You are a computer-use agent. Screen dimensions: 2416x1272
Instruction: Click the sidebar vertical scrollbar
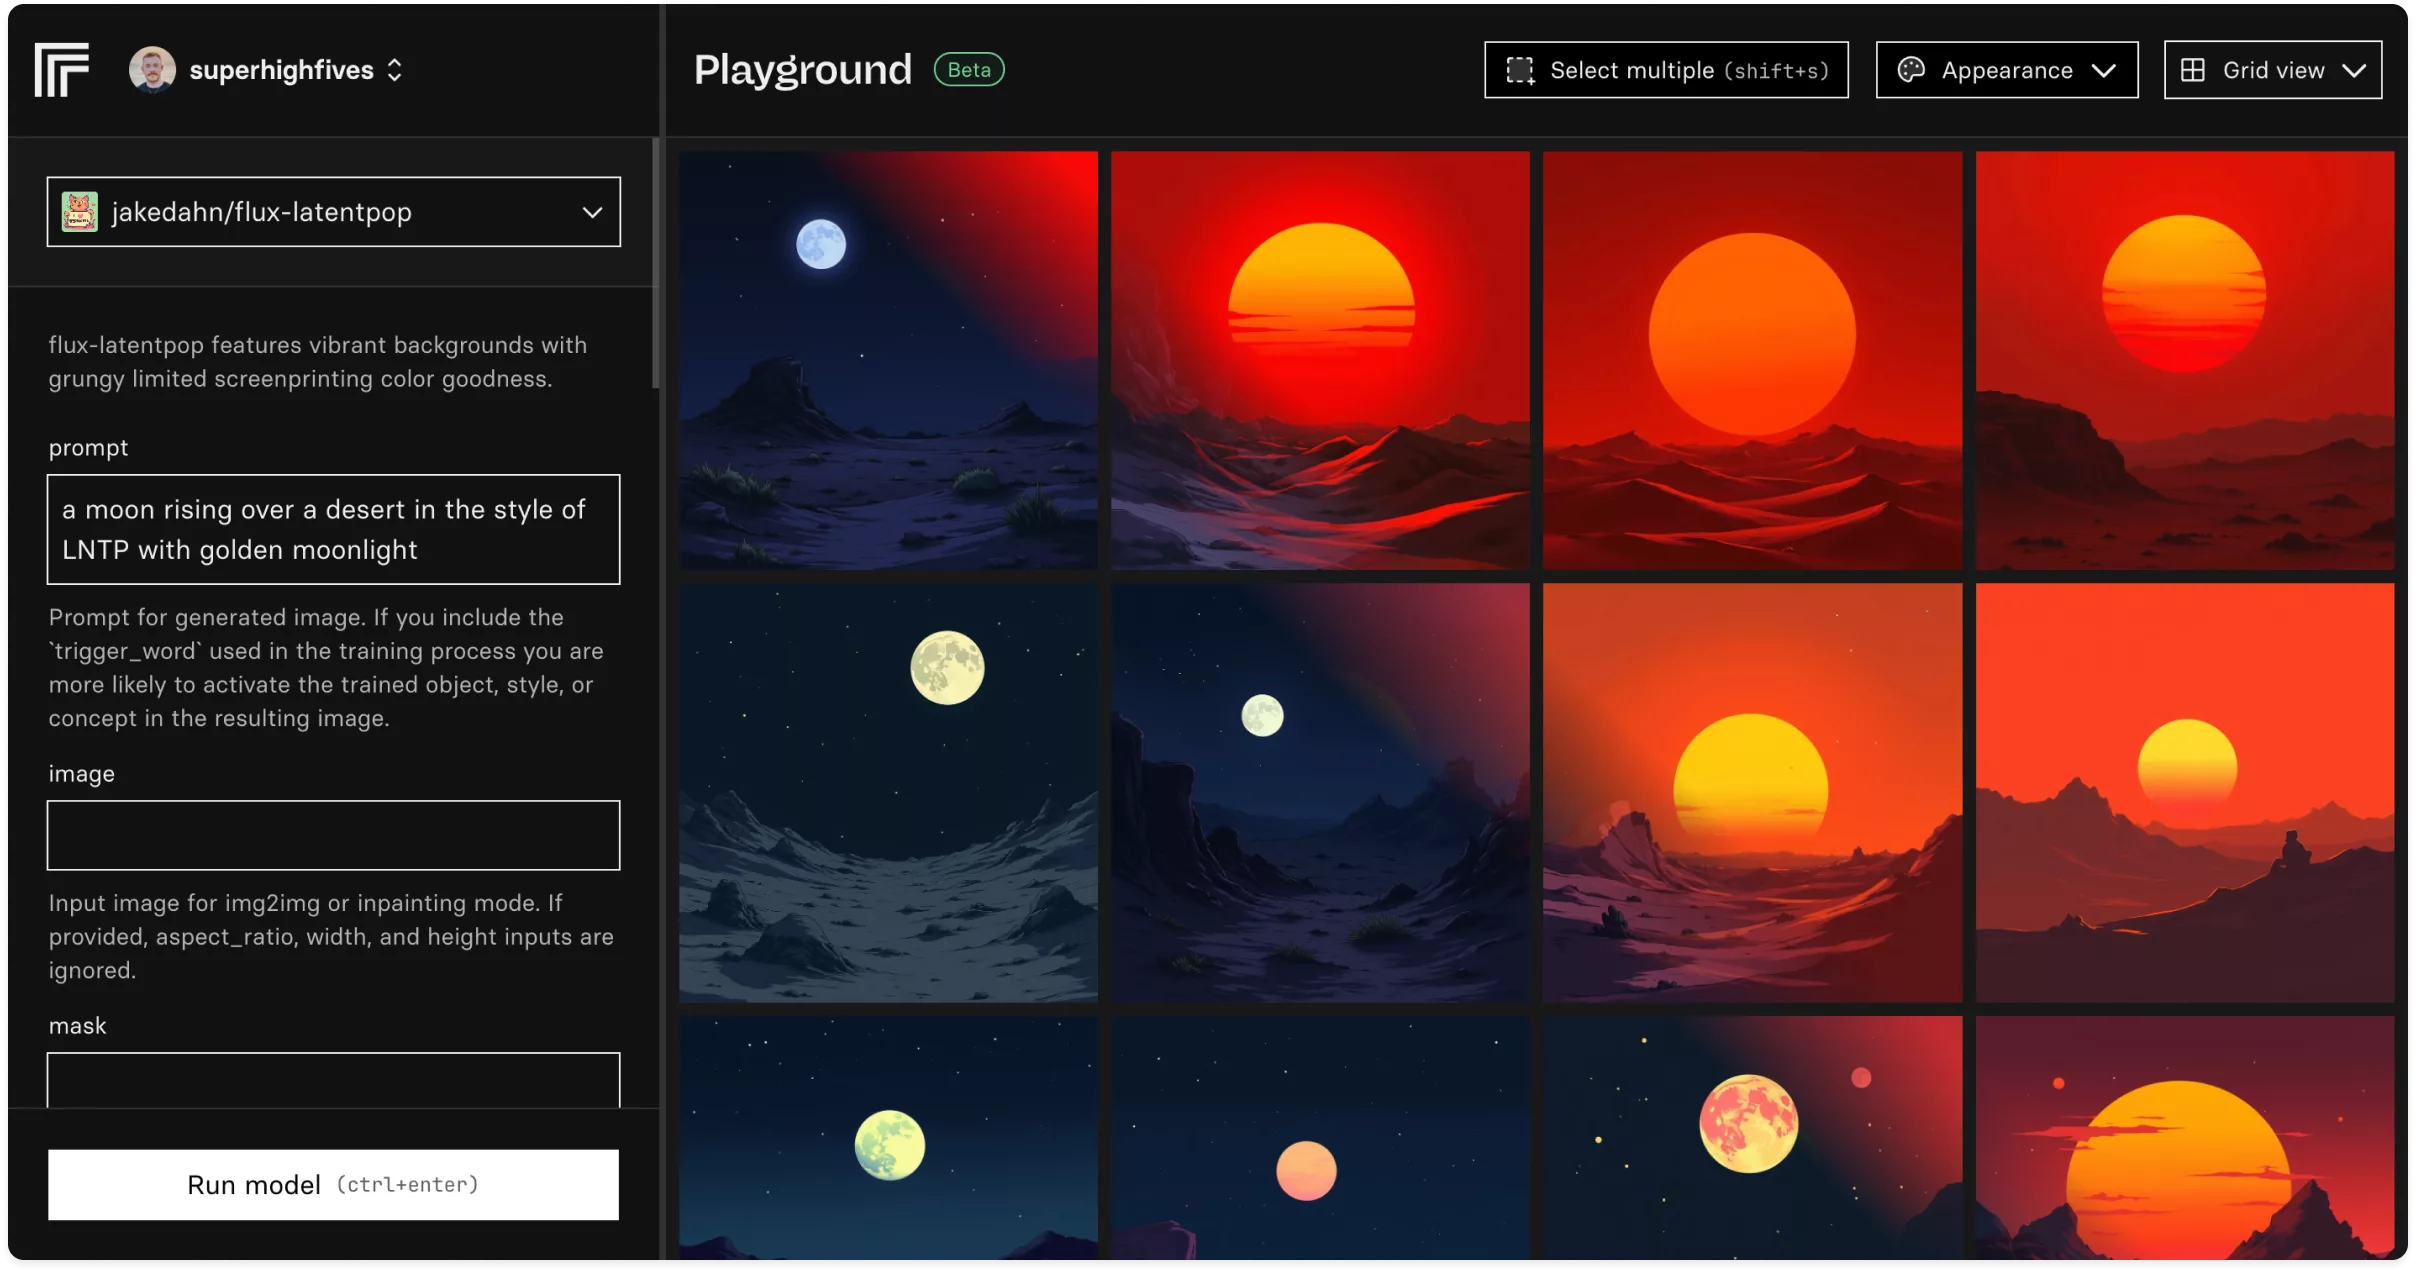tap(655, 263)
